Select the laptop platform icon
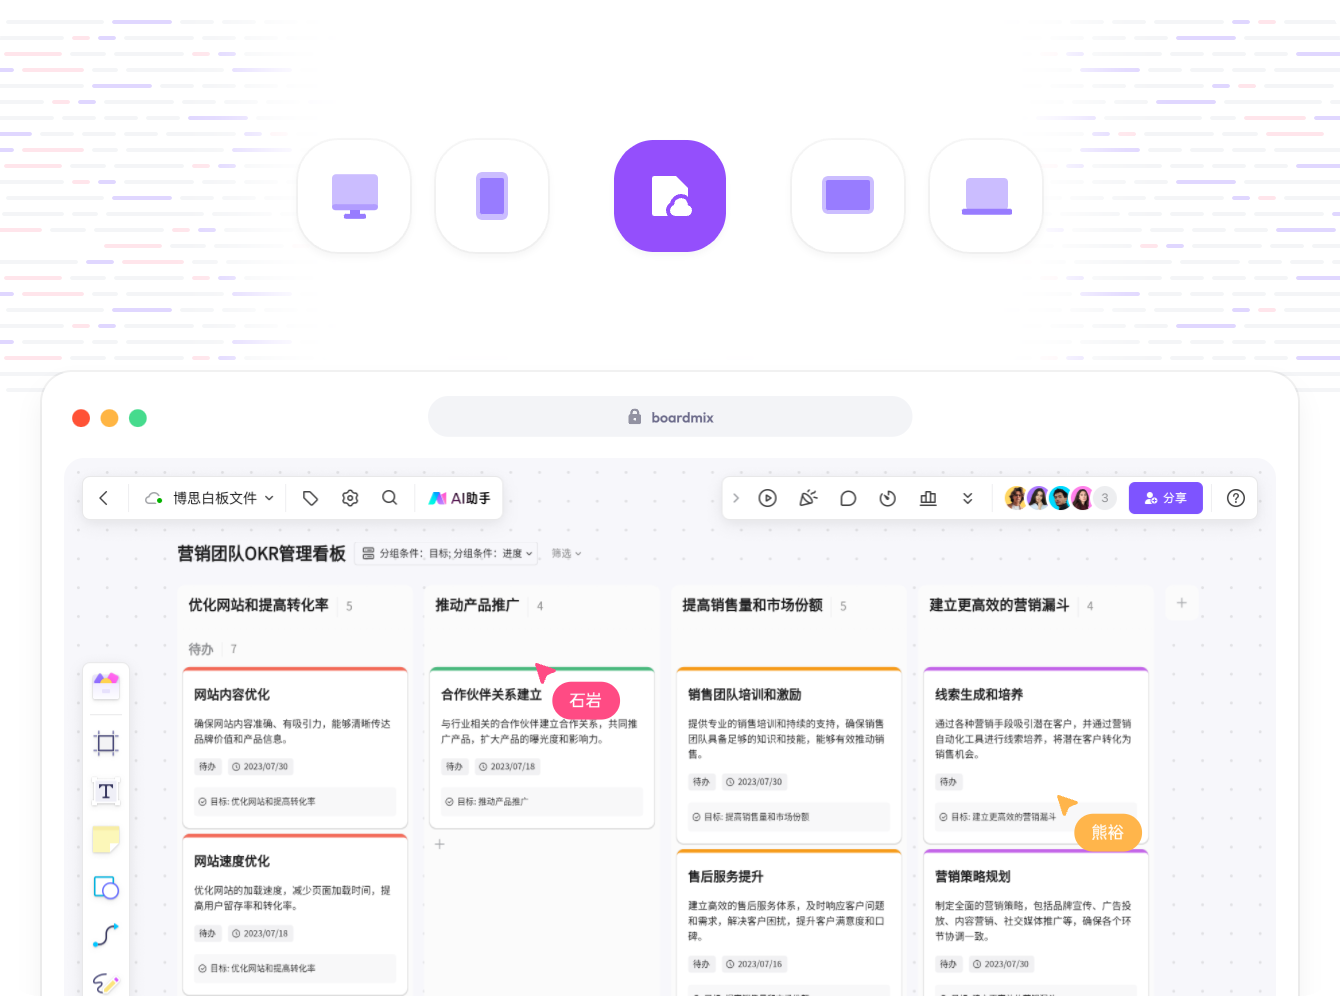Screen dimensions: 1340x996 point(986,196)
